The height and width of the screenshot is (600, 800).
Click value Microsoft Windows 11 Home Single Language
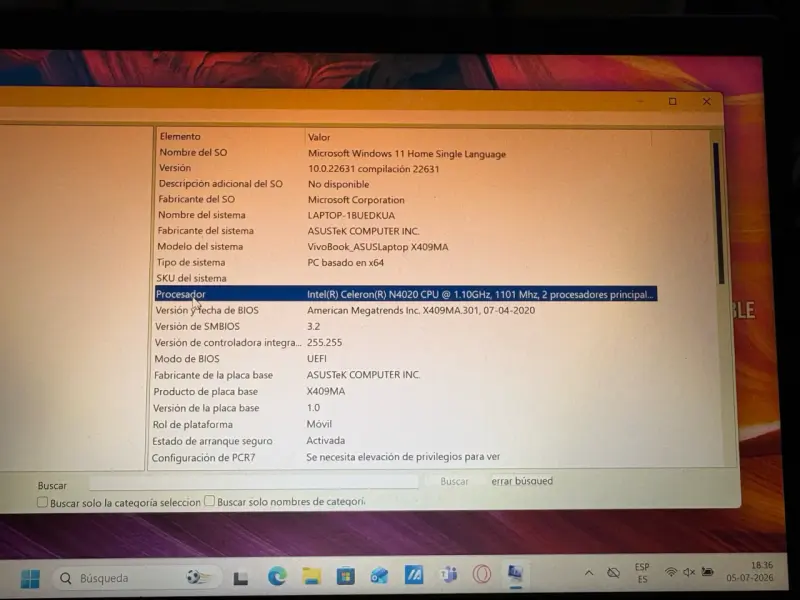407,154
